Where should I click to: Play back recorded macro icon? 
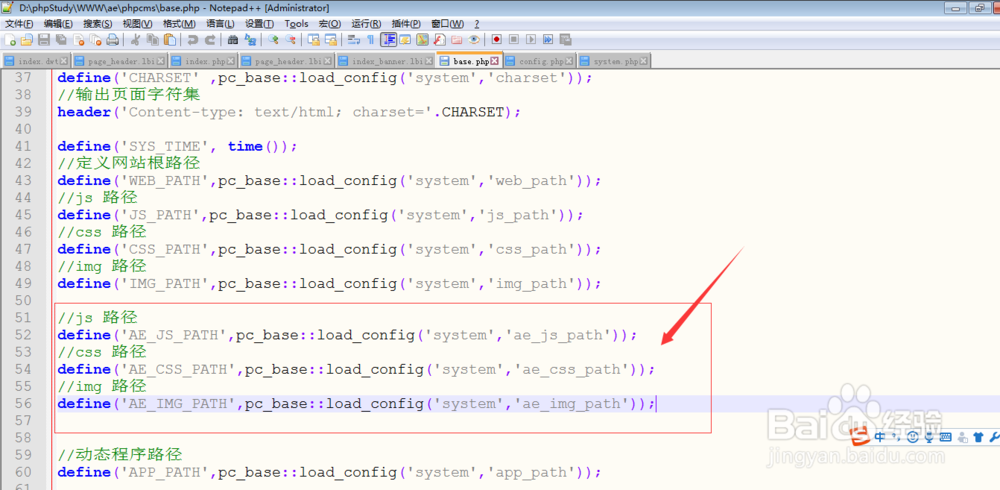coord(531,40)
